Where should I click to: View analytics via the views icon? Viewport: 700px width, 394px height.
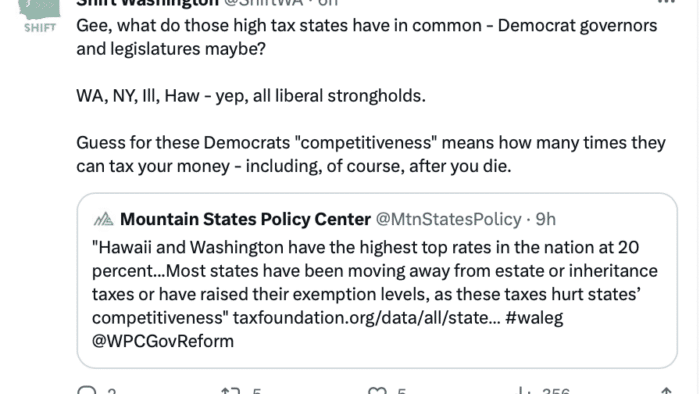tap(521, 391)
